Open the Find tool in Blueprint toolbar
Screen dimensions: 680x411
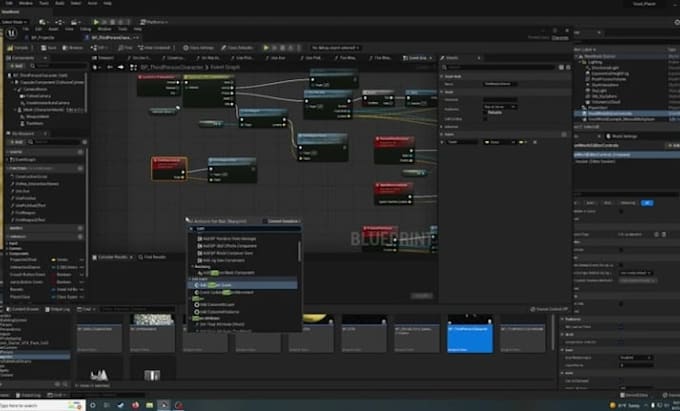(x=126, y=48)
